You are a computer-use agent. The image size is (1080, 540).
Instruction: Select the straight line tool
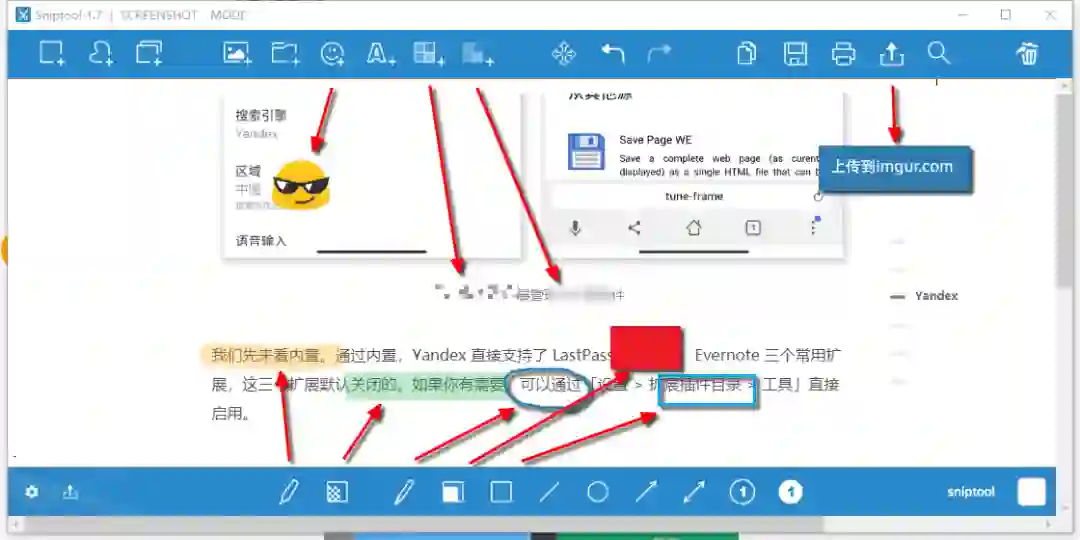click(549, 492)
